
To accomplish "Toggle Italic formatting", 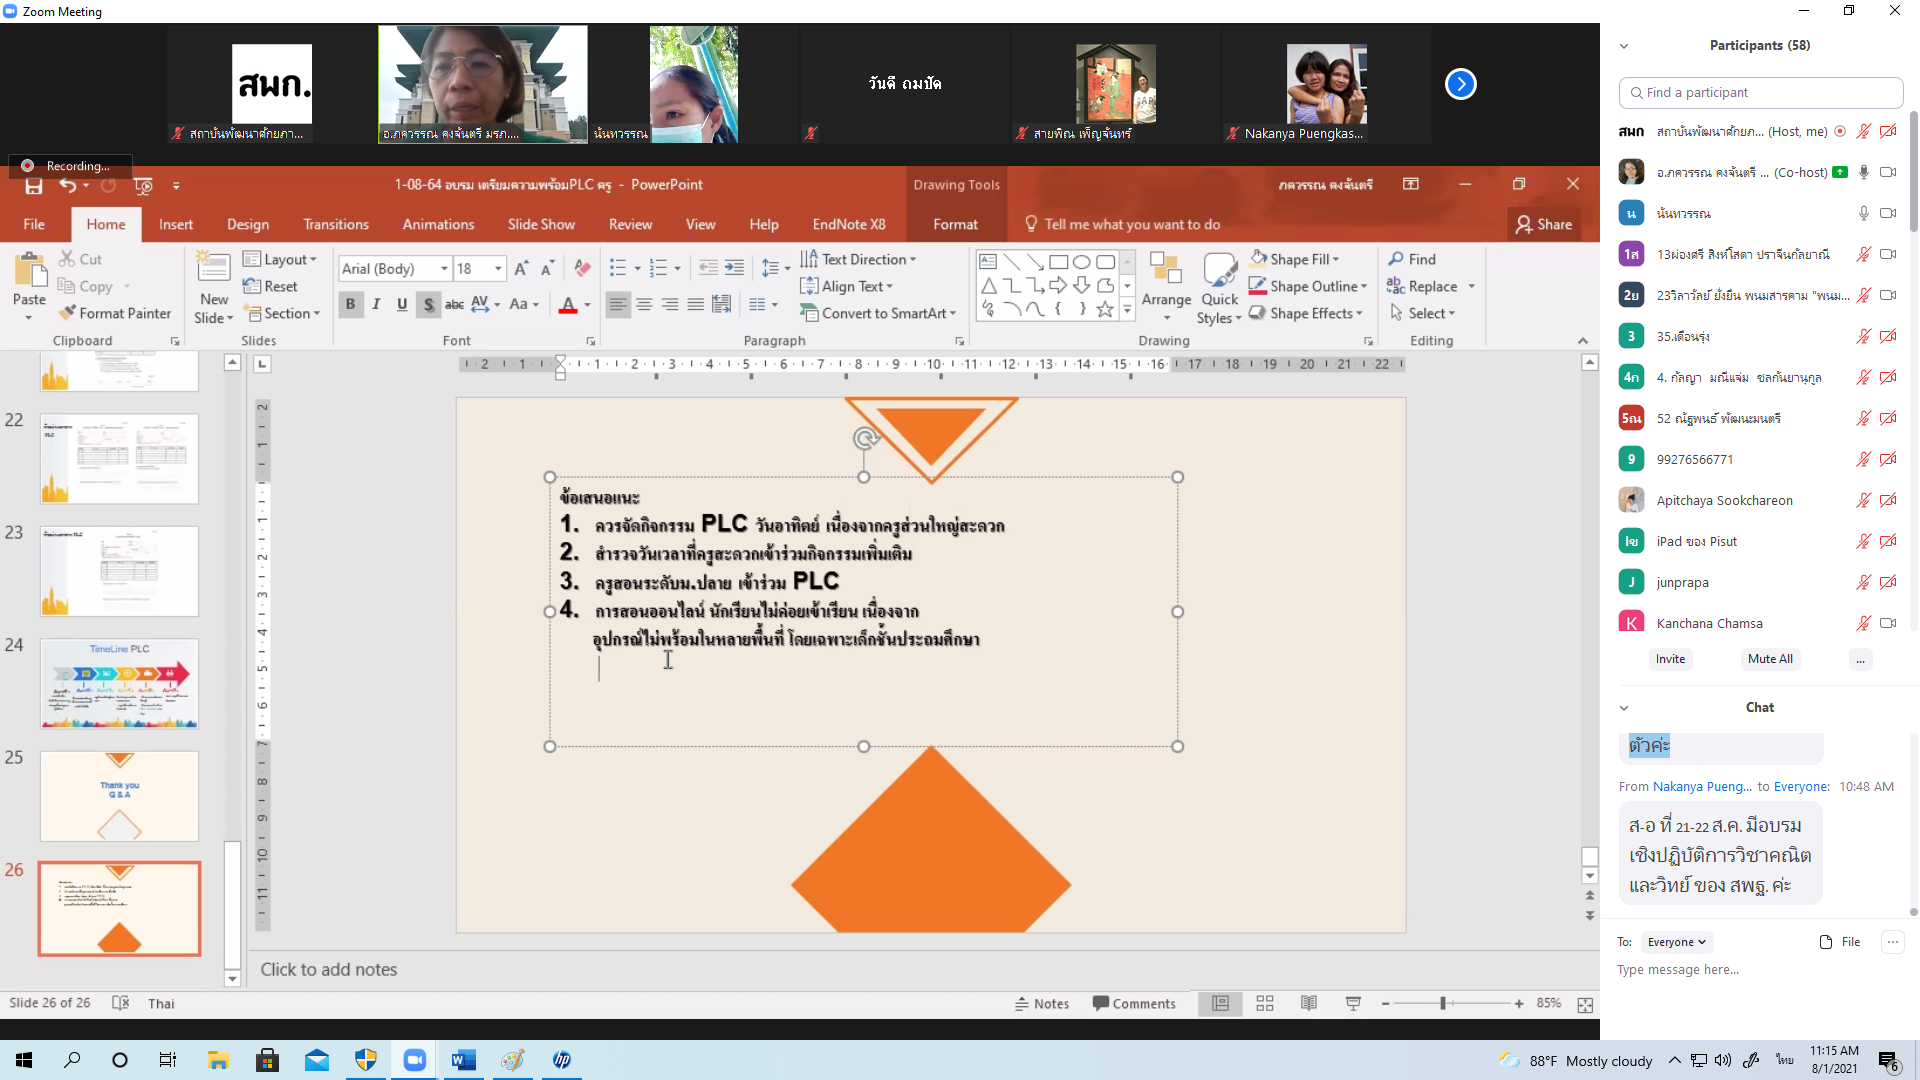I will pyautogui.click(x=376, y=304).
